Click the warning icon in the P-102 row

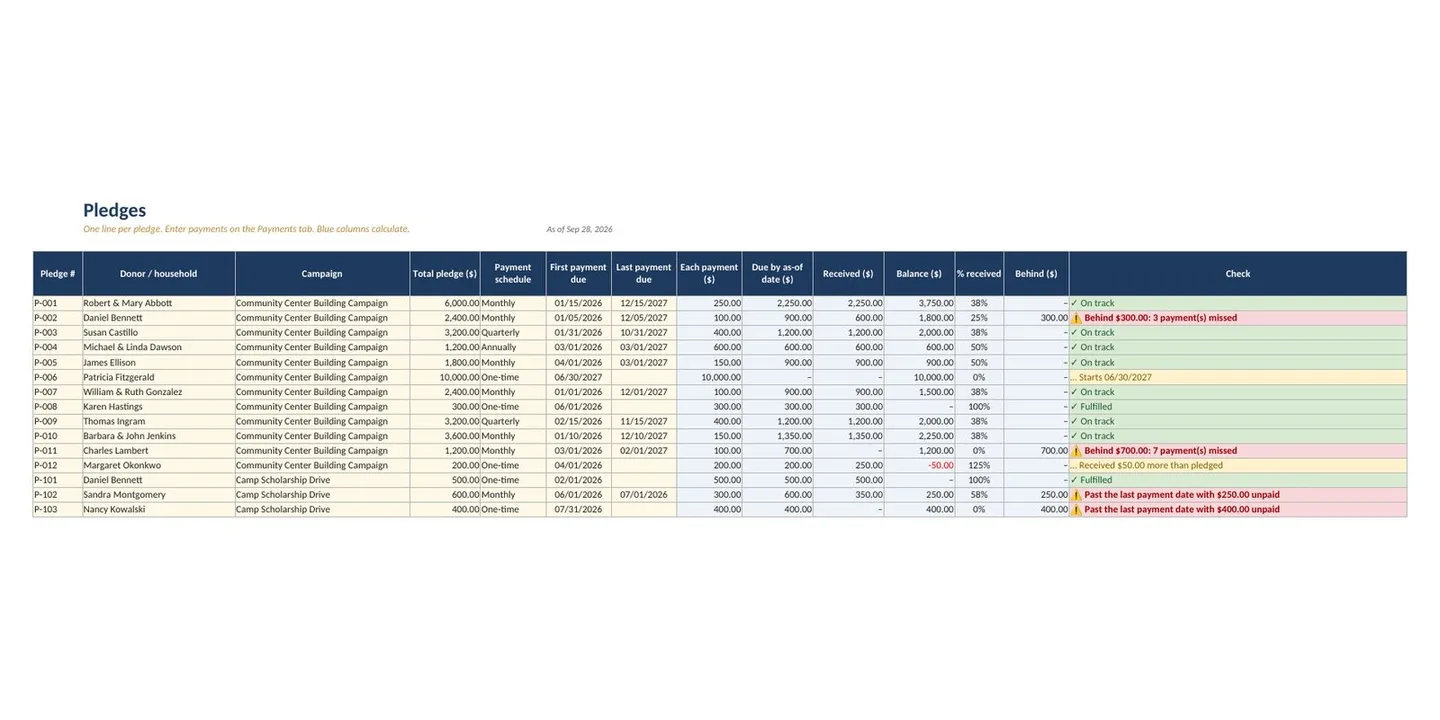pyautogui.click(x=1076, y=495)
